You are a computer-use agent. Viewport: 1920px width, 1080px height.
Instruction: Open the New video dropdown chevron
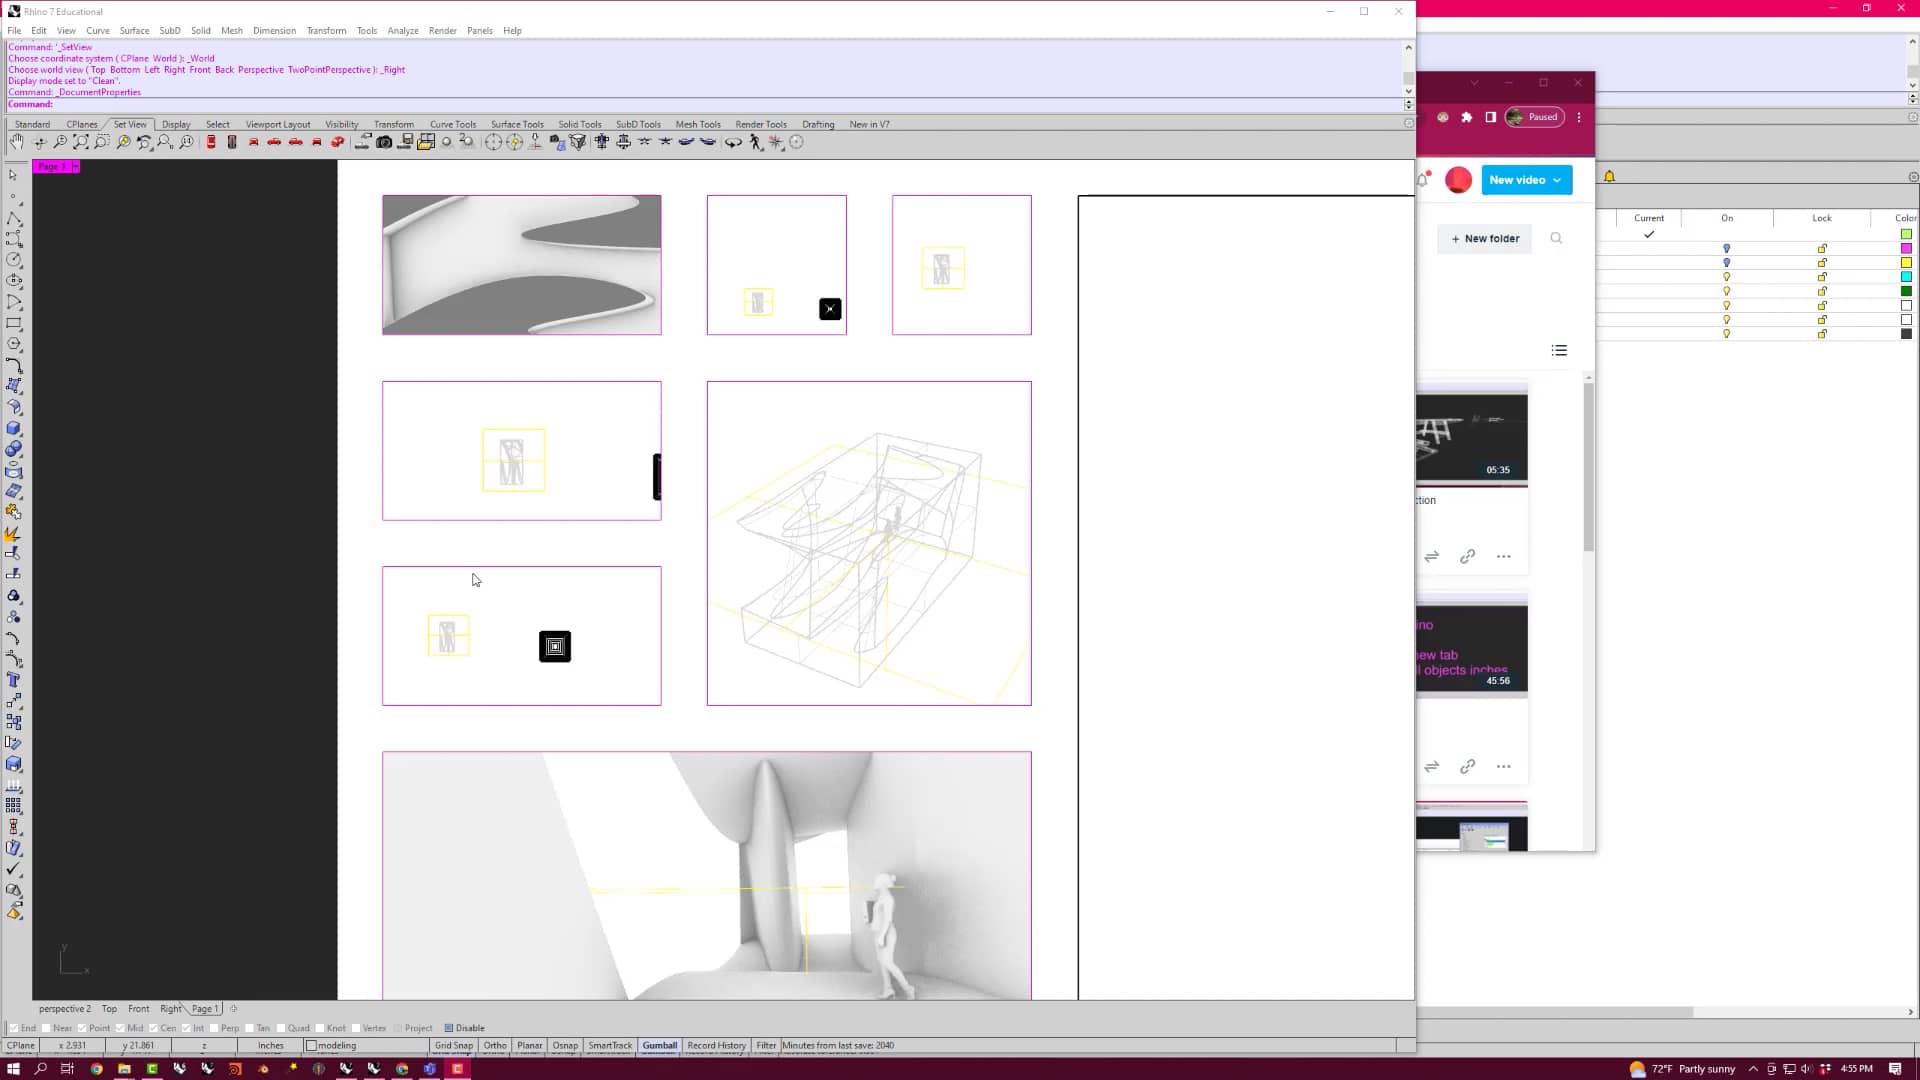tap(1557, 180)
